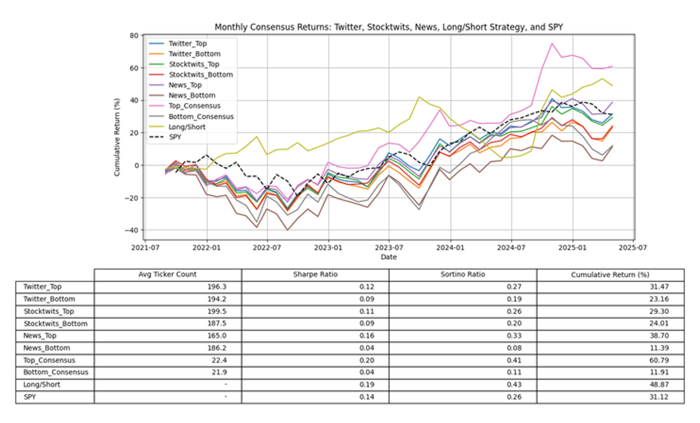
Task: Click the 38.70 cumulative return cell
Action: (610, 336)
